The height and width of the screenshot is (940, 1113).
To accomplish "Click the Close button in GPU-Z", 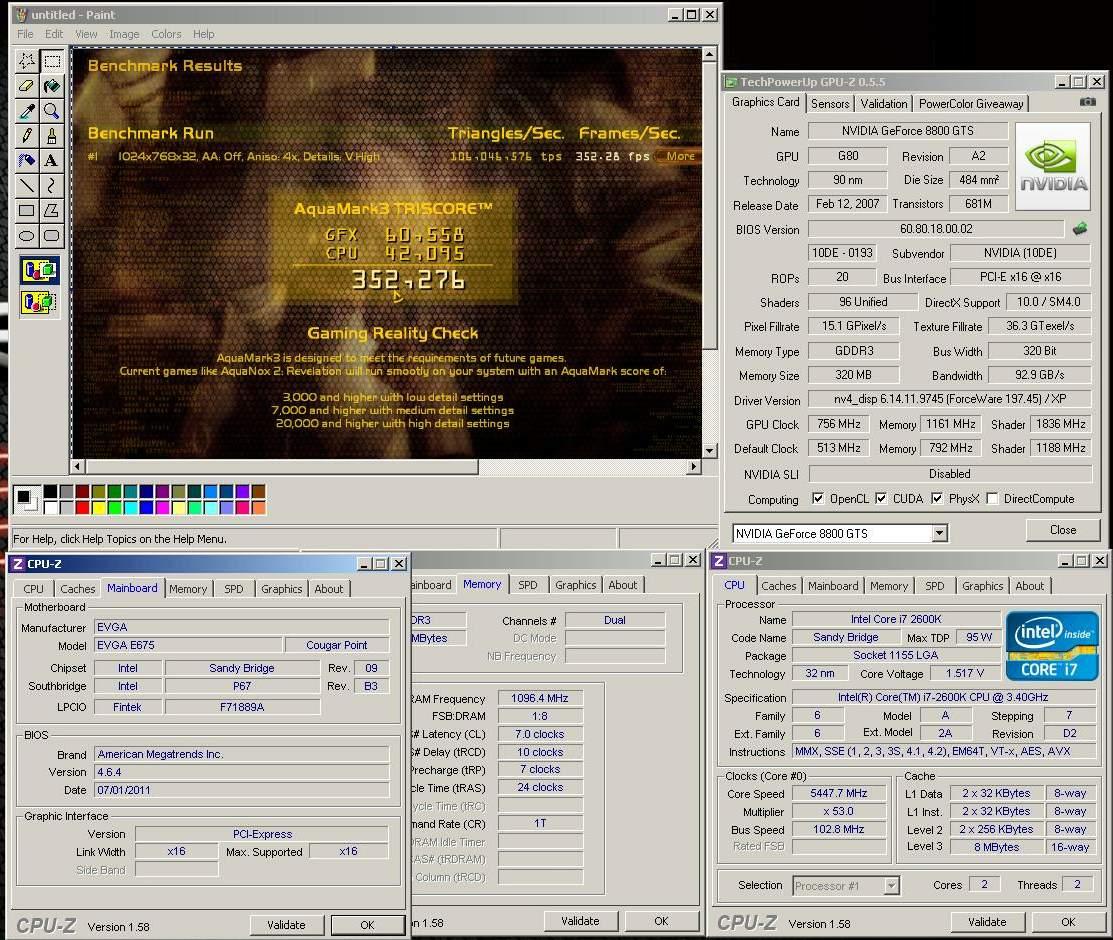I will coord(1063,530).
